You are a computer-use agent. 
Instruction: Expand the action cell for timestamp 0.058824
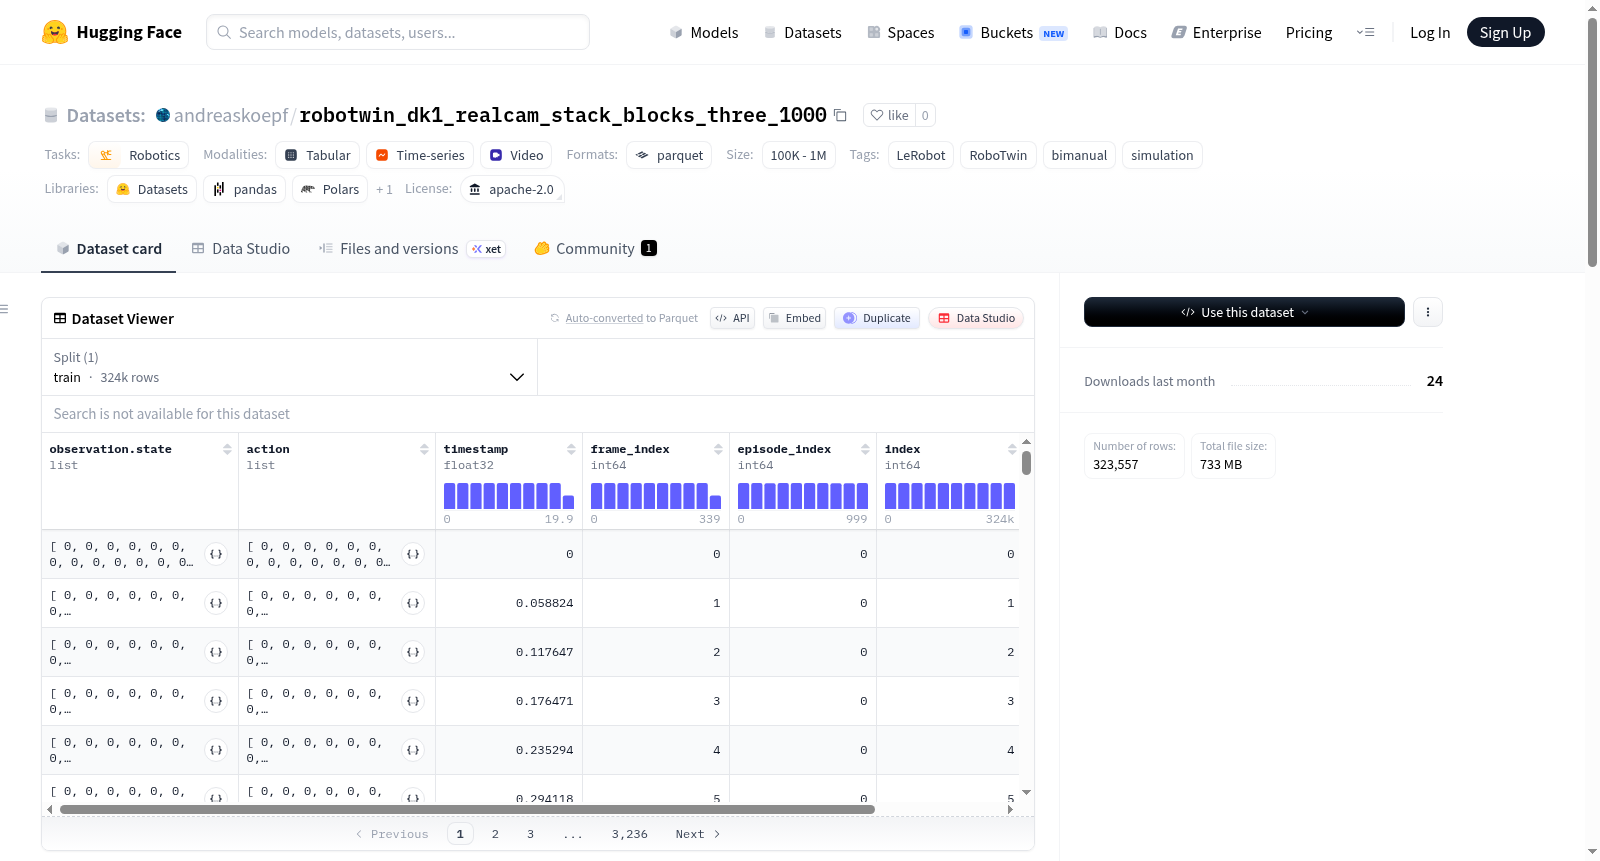click(413, 603)
